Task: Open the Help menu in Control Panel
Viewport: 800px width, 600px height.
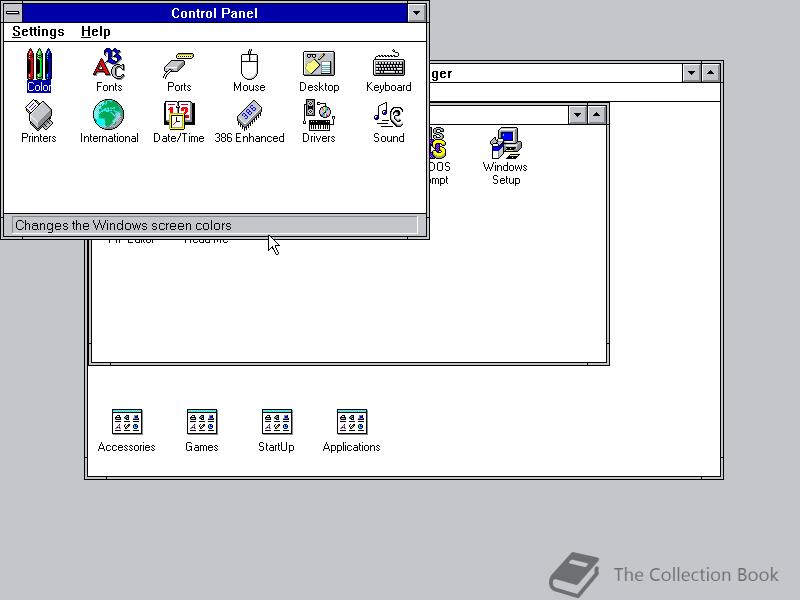Action: (95, 32)
